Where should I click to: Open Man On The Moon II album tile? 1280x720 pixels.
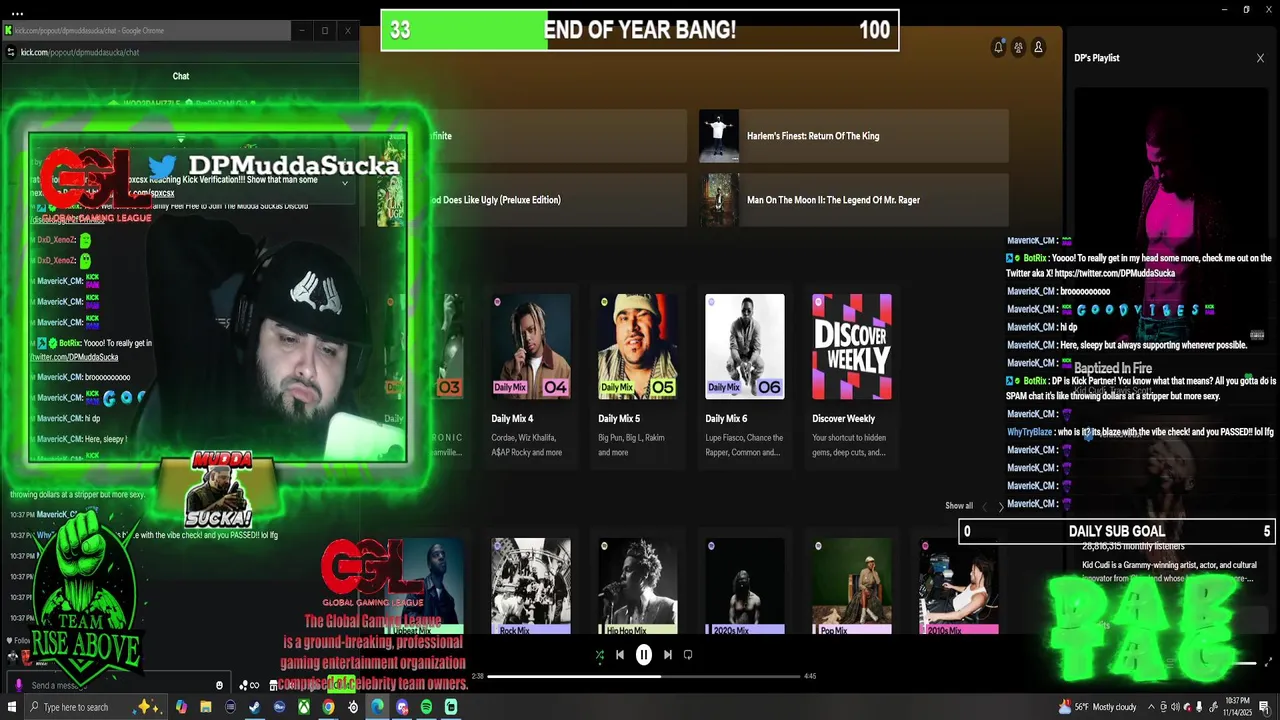(x=853, y=200)
